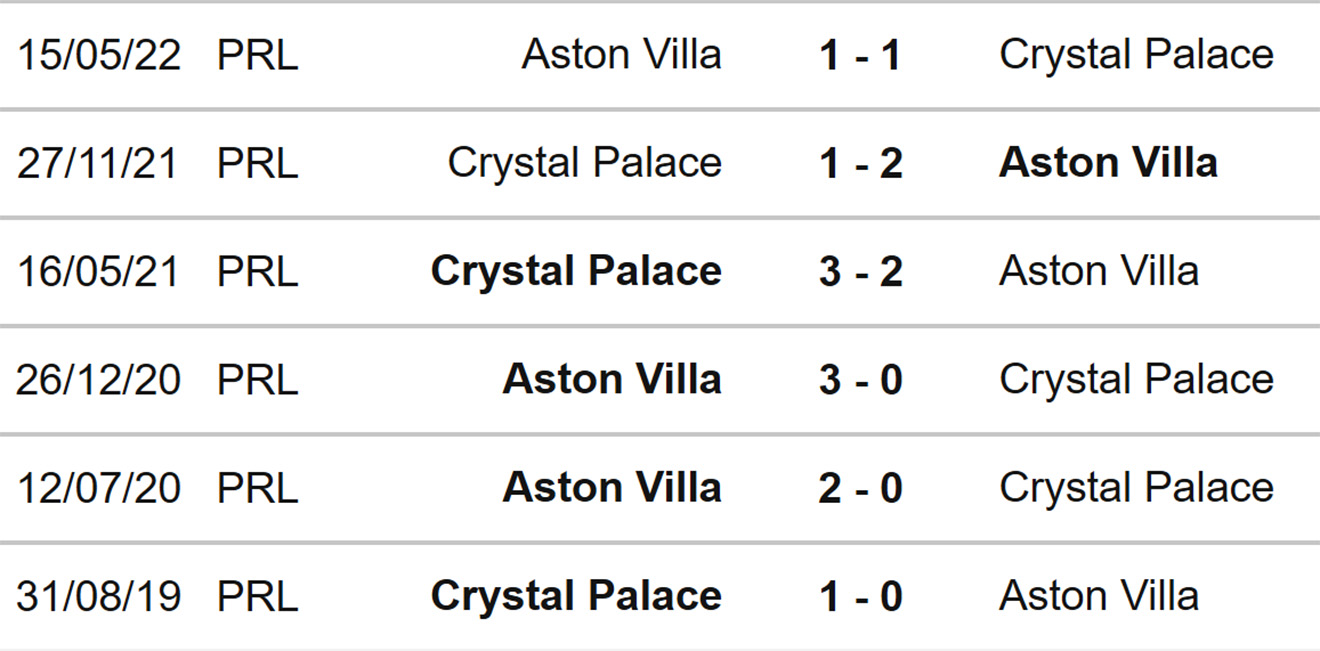Image resolution: width=1320 pixels, height=651 pixels.
Task: Click the PRL label in 27/11/21 row
Action: pos(257,163)
